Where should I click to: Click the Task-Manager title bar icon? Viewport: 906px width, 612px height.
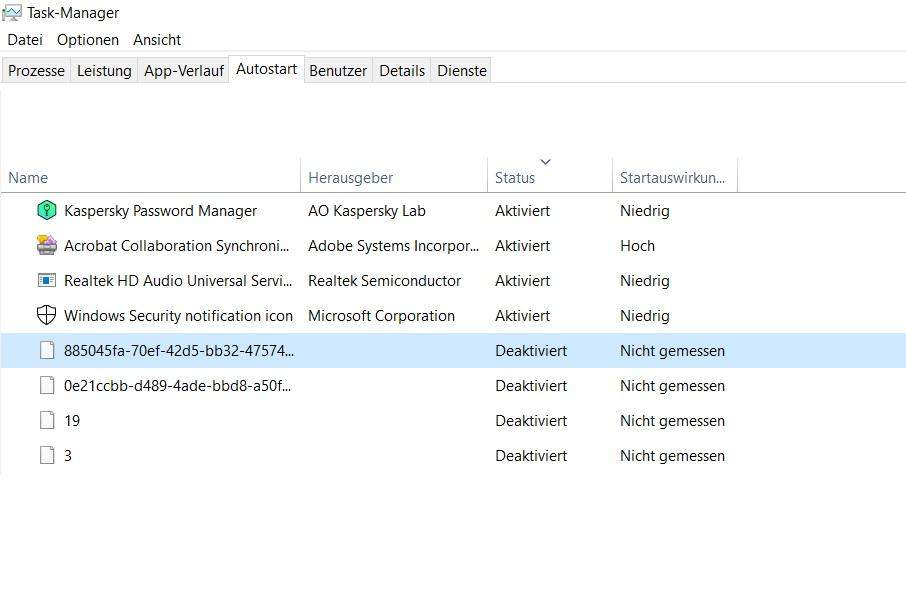coord(12,13)
